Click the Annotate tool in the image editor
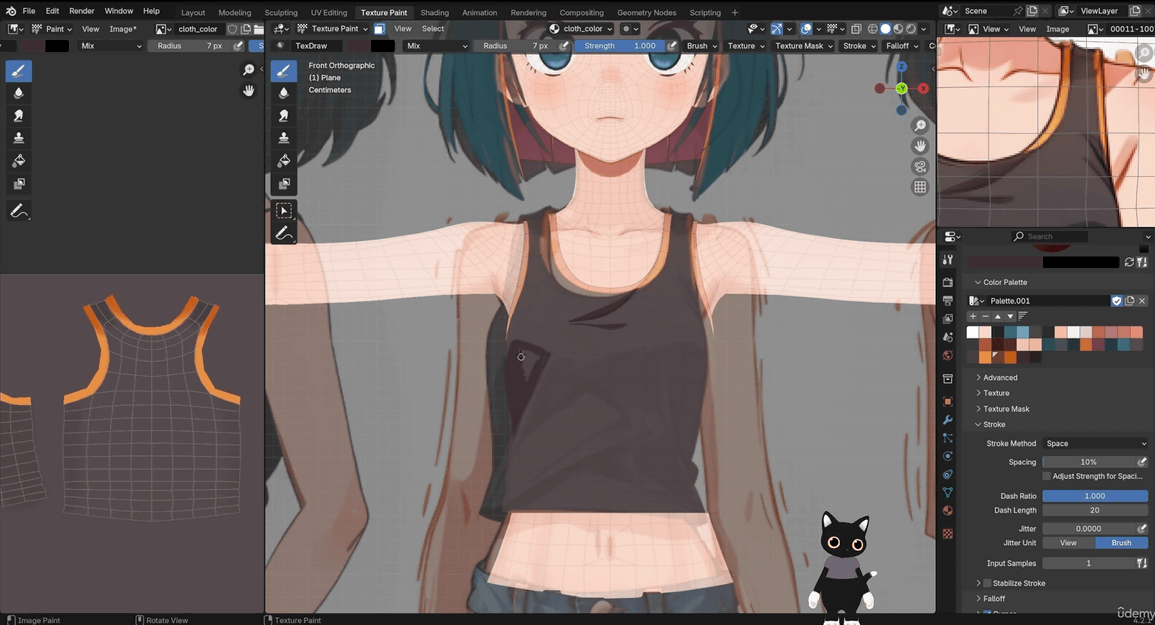The height and width of the screenshot is (625, 1155). (18, 211)
